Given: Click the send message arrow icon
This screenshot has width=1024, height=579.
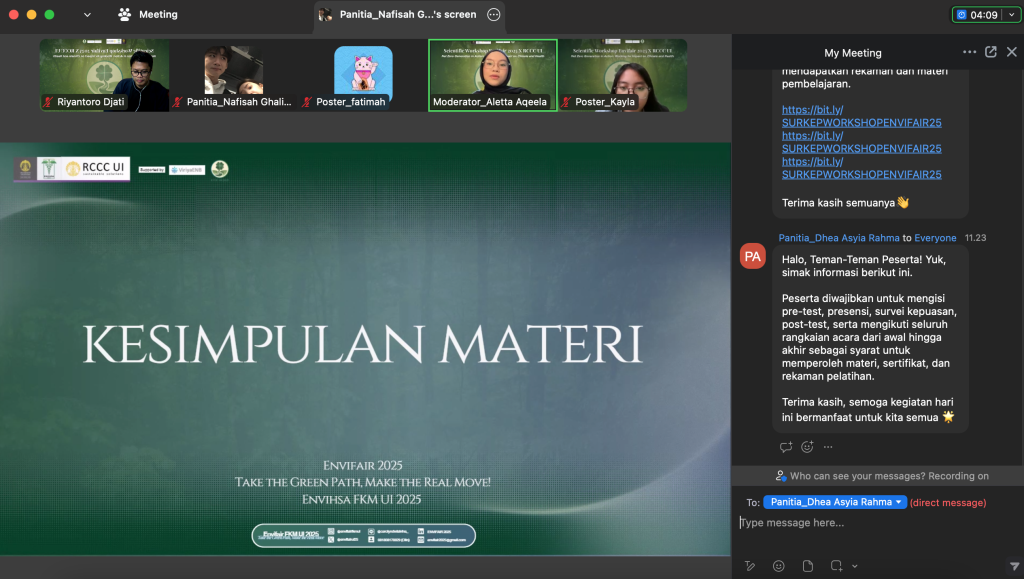Looking at the screenshot, I should pos(1014,566).
